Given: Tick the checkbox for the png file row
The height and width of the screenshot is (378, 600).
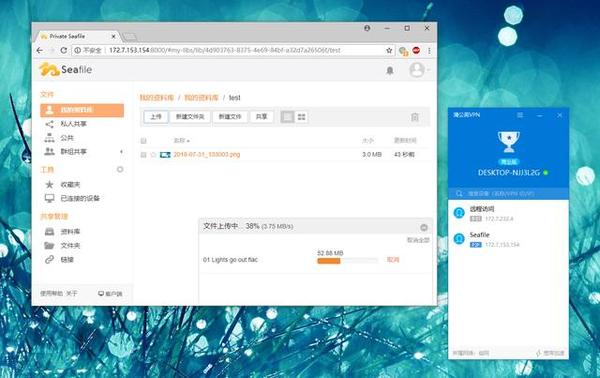Looking at the screenshot, I should [143, 155].
